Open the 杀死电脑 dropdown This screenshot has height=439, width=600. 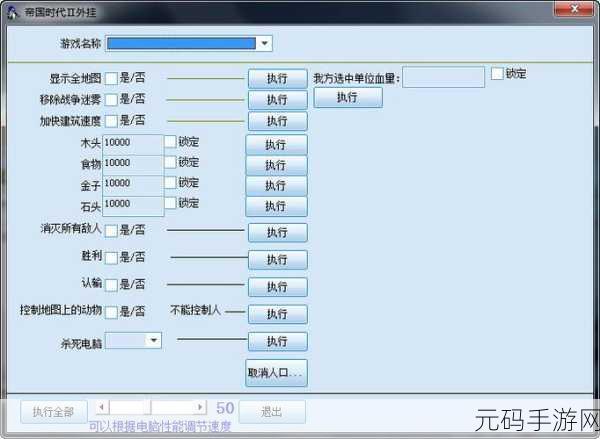[x=153, y=340]
